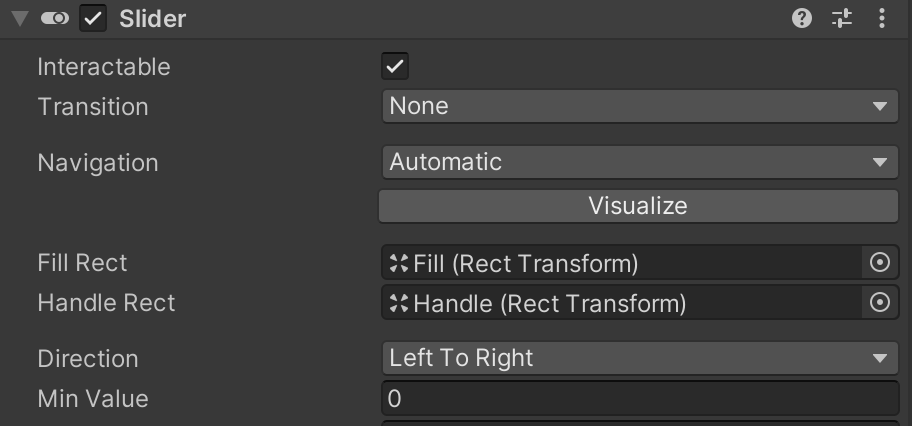Viewport: 912px width, 426px height.
Task: Collapse the Slider component foldout triangle
Action: (x=20, y=19)
